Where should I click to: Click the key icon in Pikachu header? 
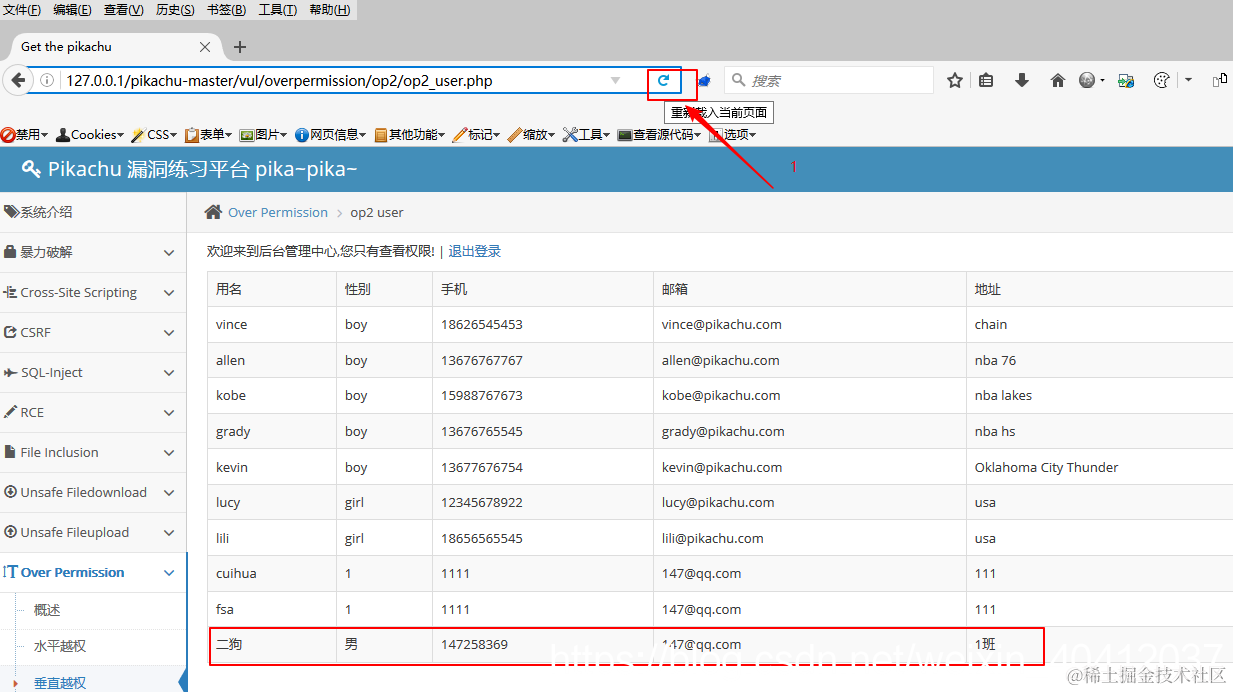click(31, 169)
